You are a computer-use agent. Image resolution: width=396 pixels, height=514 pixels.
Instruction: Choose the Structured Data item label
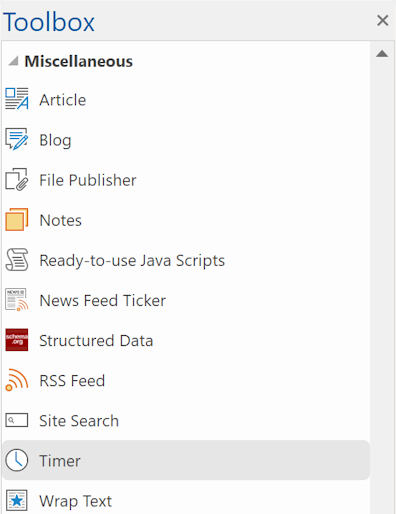point(96,341)
